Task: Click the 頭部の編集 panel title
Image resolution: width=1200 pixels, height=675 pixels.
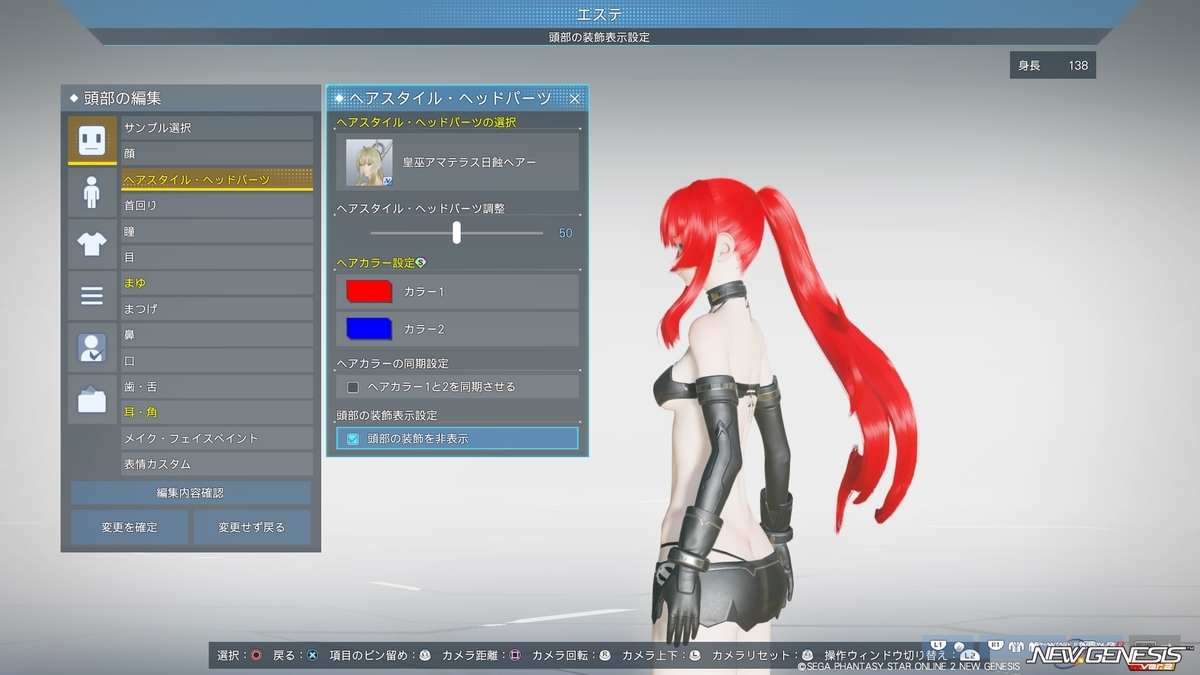Action: pyautogui.click(x=122, y=98)
